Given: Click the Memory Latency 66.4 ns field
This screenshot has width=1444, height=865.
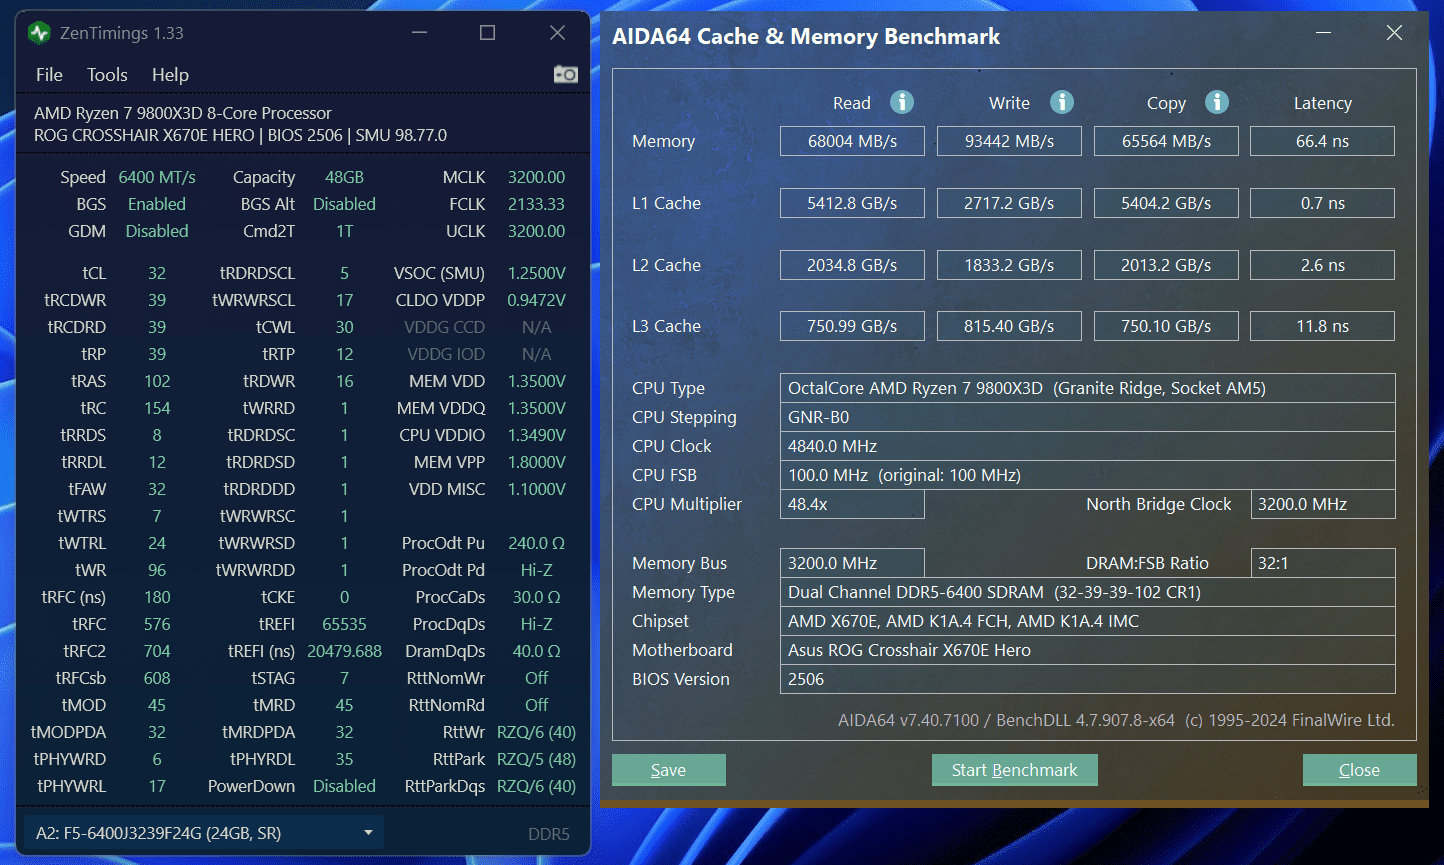Looking at the screenshot, I should (x=1323, y=141).
